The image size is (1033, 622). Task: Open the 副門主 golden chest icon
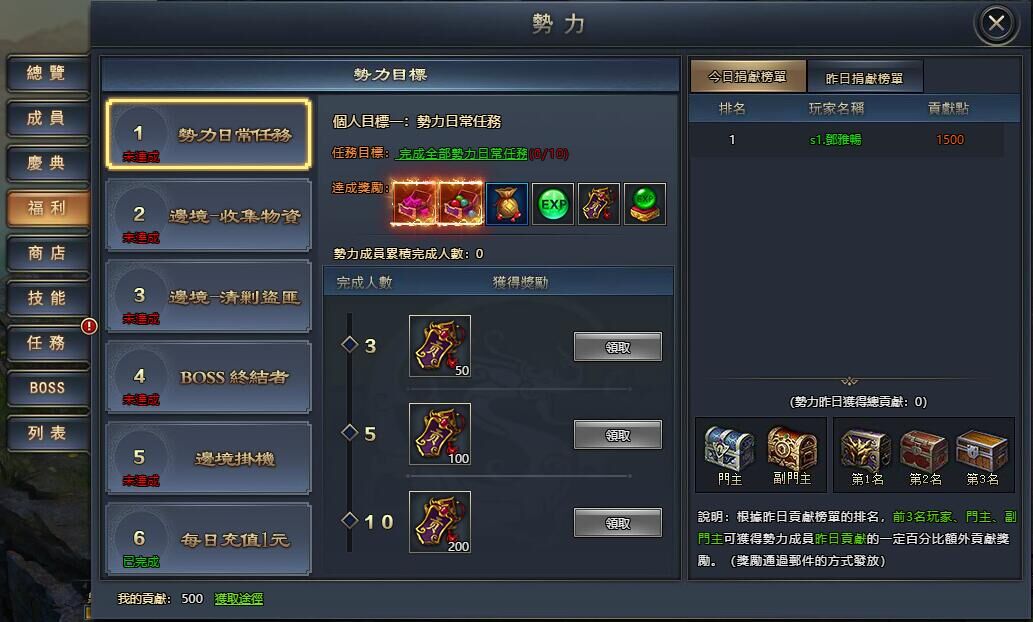coord(792,448)
